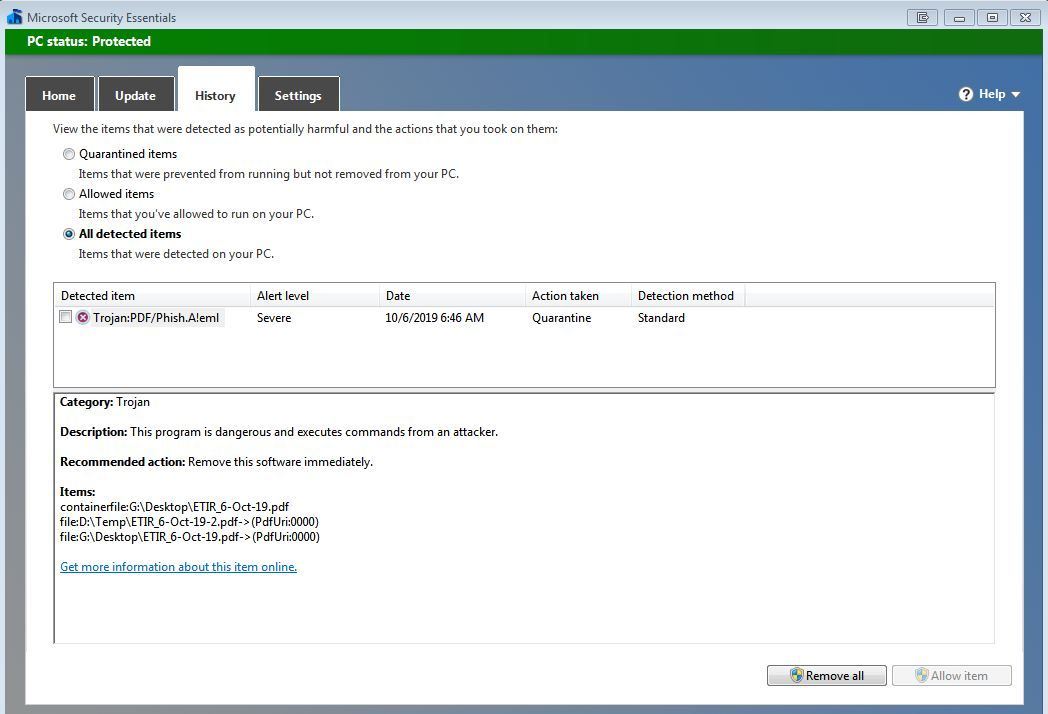Minimize the Security Essentials window
The width and height of the screenshot is (1048, 714).
pyautogui.click(x=959, y=17)
